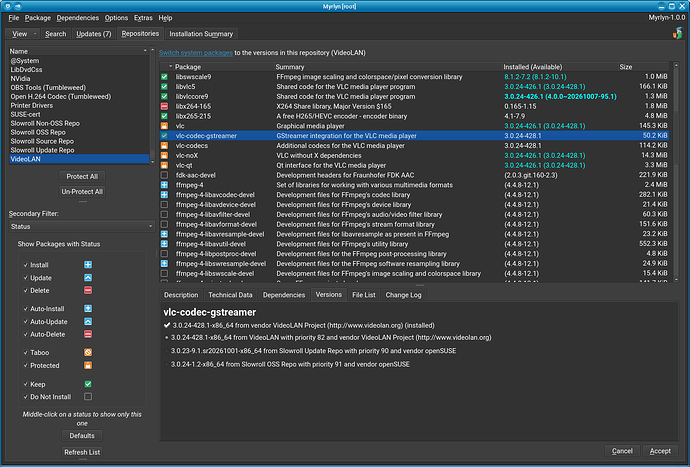Click the Myrlyn logo icon at top right
Image resolution: width=690 pixels, height=467 pixels.
pos(678,33)
